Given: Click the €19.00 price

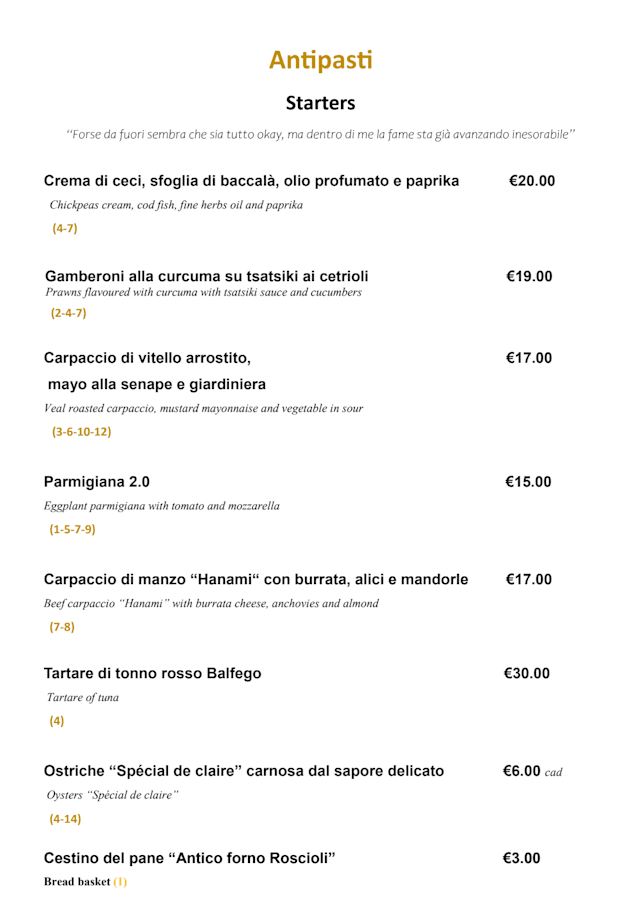Looking at the screenshot, I should (529, 276).
